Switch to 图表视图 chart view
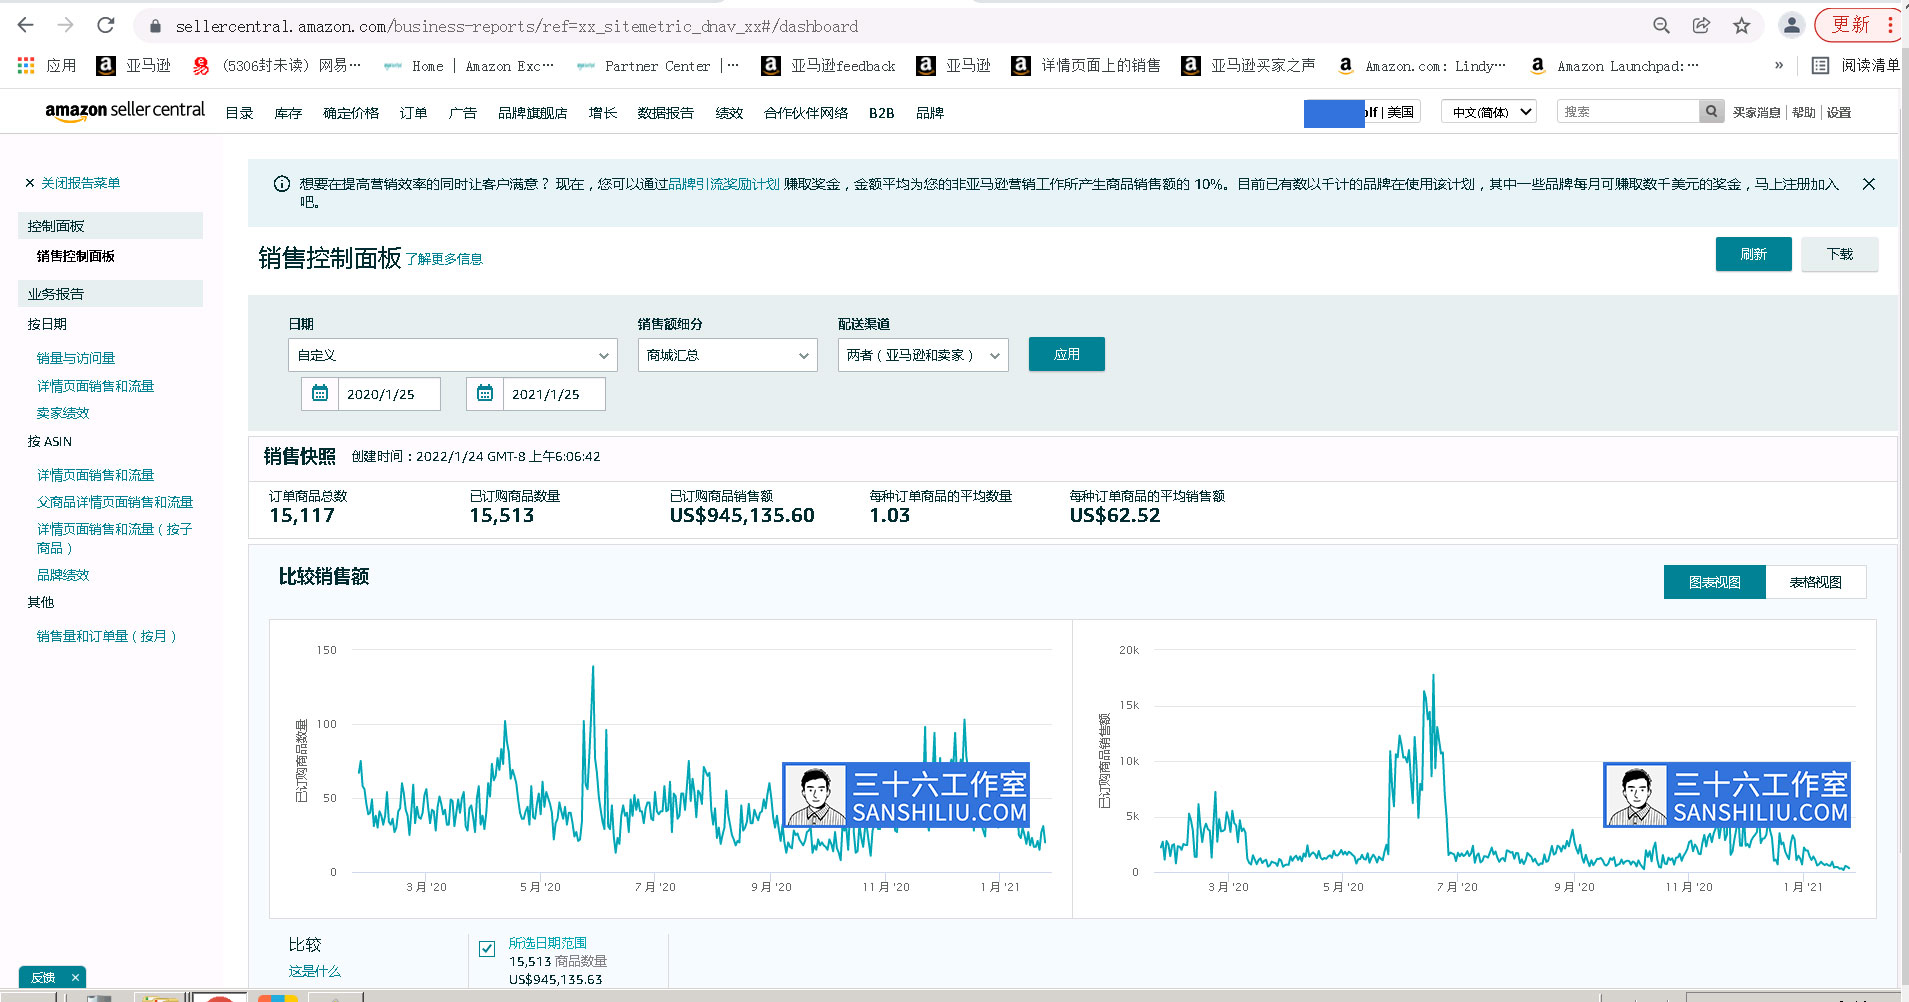The height and width of the screenshot is (1002, 1909). (x=1714, y=582)
